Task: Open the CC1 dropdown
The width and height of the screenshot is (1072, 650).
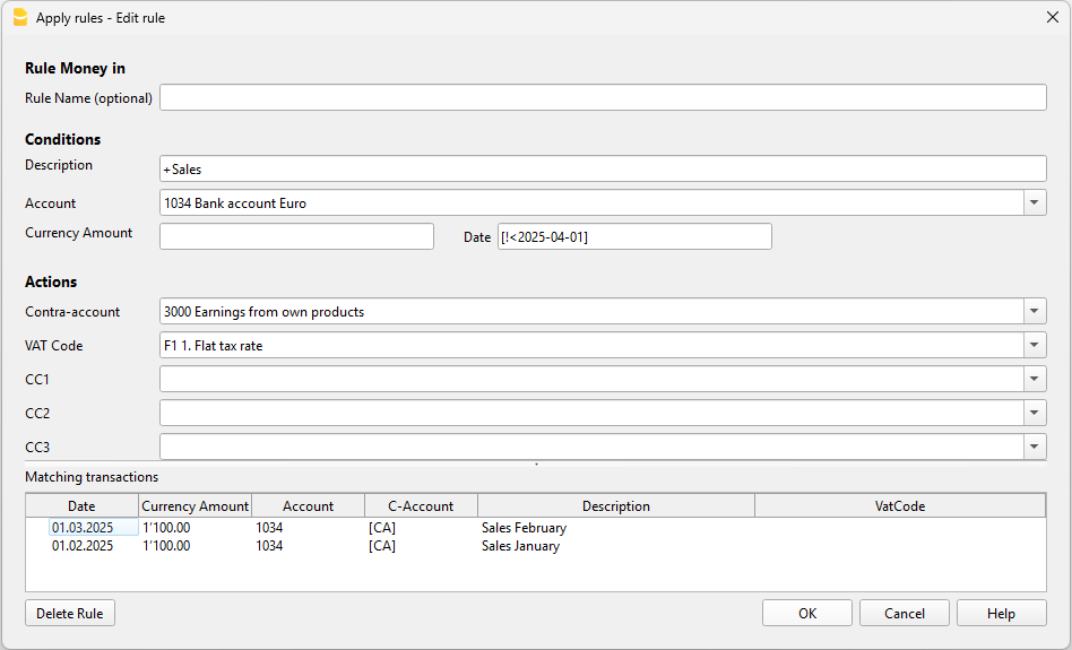Action: pyautogui.click(x=1034, y=379)
